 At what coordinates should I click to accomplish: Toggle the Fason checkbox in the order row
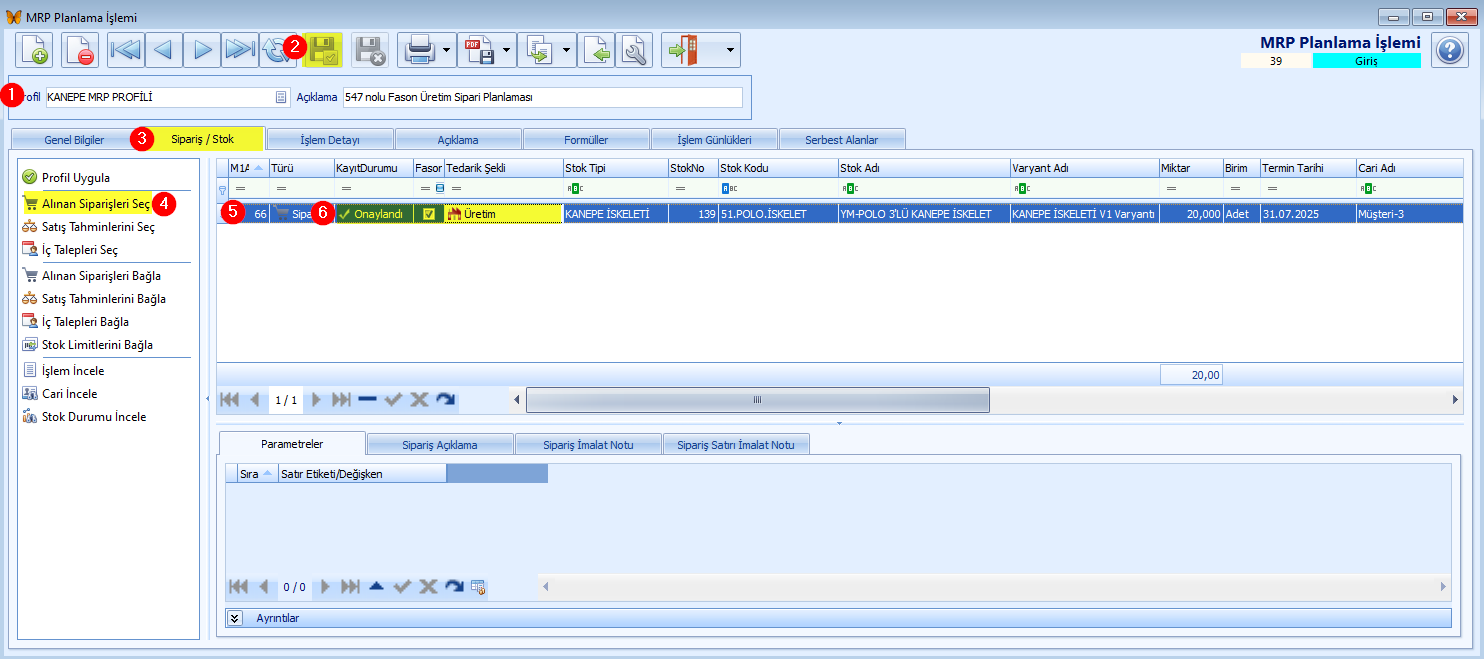(x=429, y=213)
